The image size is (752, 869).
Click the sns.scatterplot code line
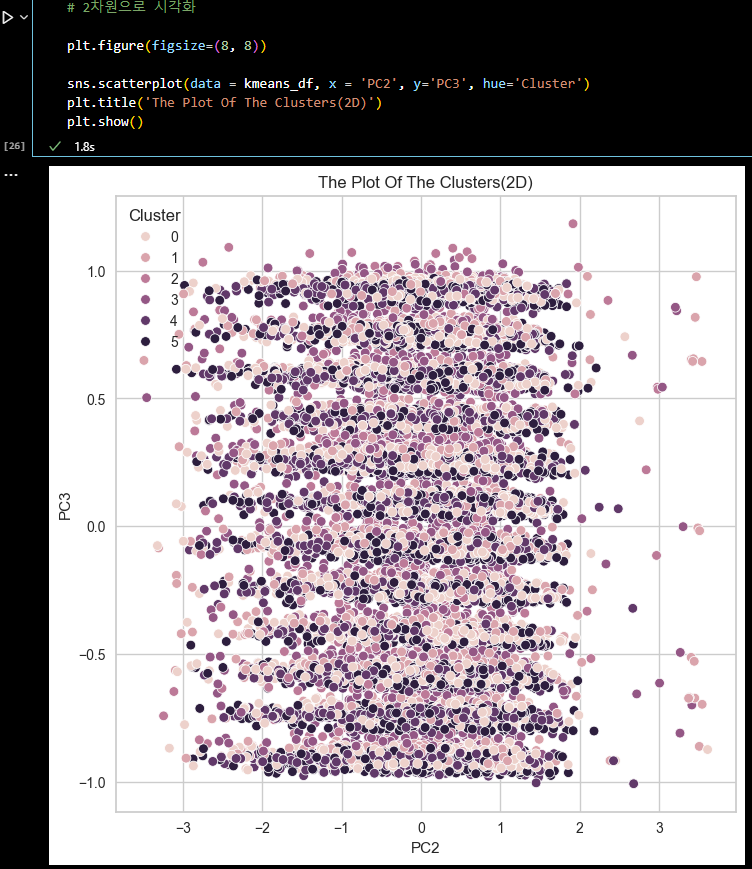click(328, 84)
